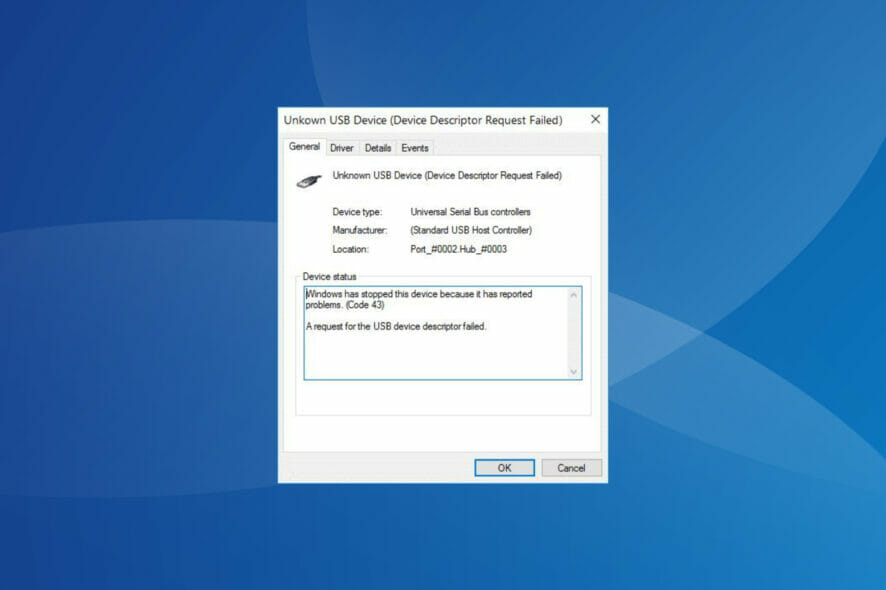This screenshot has width=886, height=590.
Task: Click 'Universal Serial Bus controllers' value
Action: coord(470,212)
